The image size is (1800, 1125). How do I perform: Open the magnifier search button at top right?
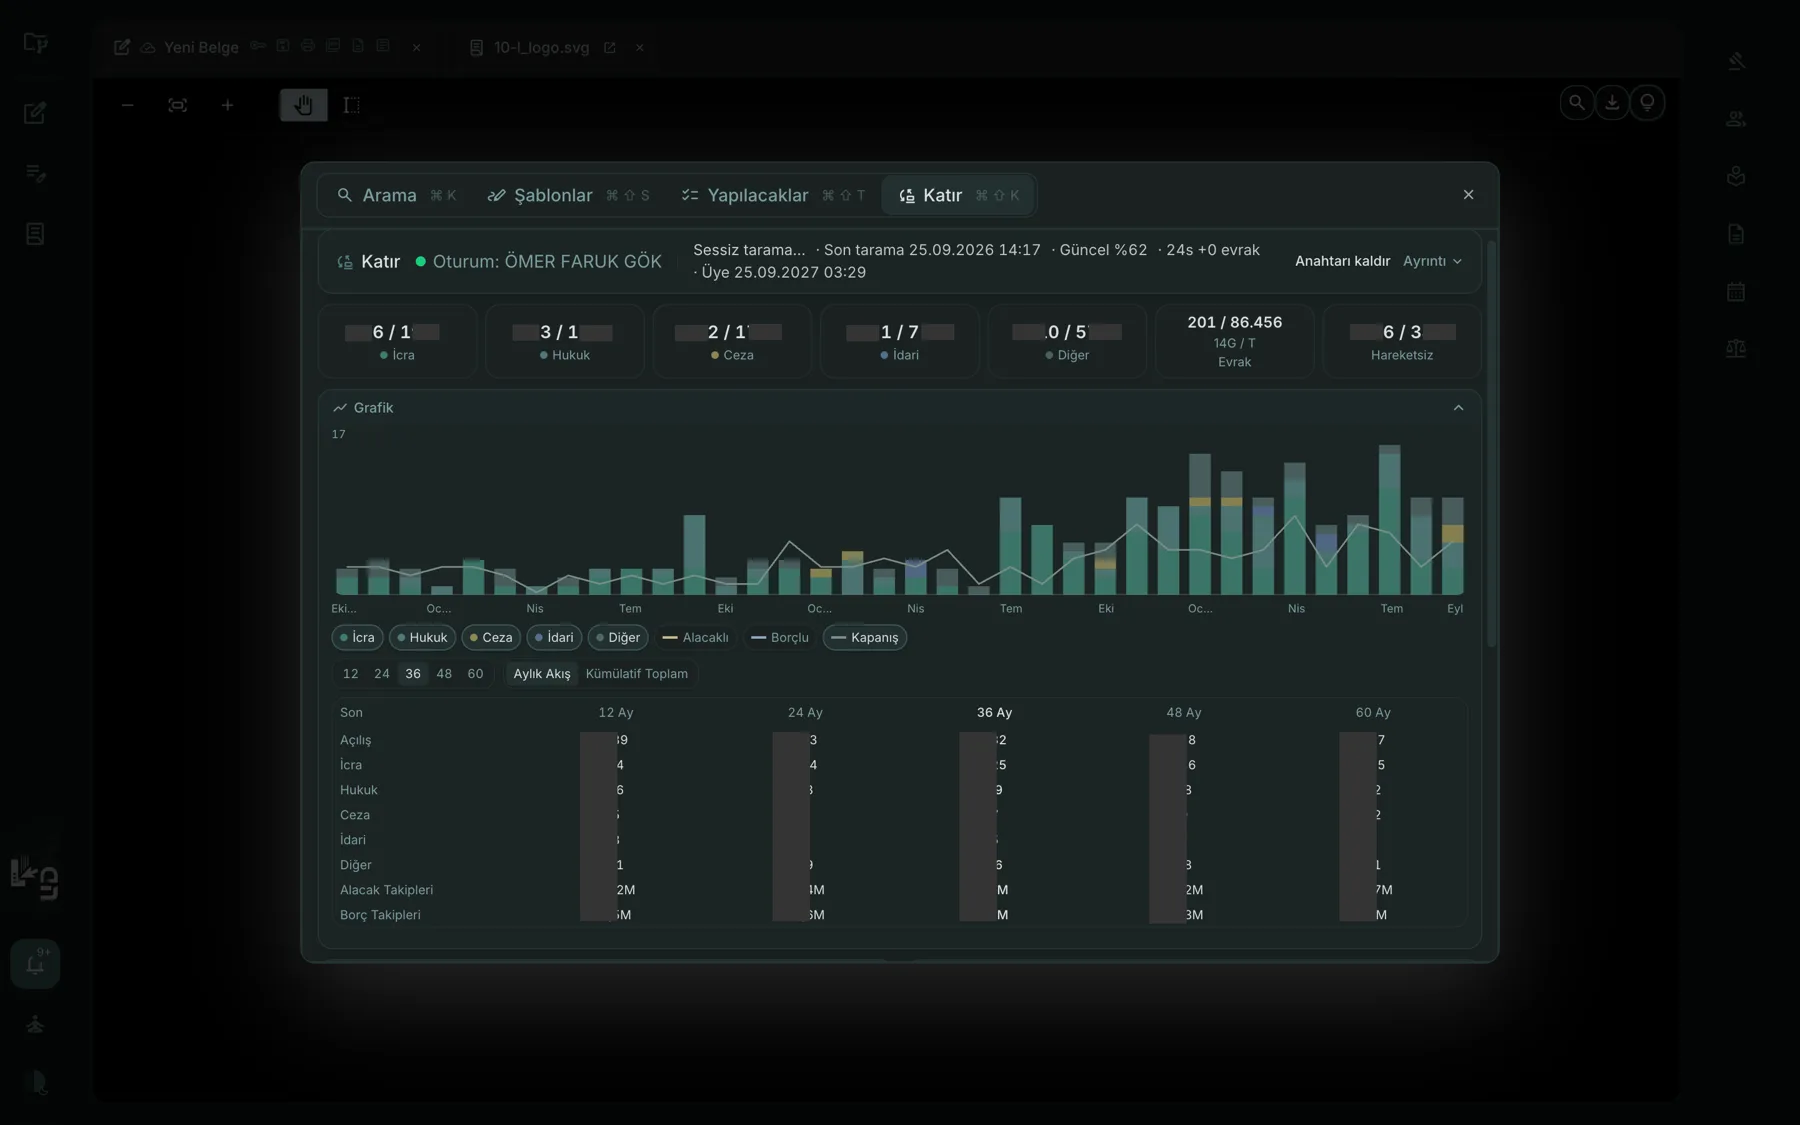1577,102
